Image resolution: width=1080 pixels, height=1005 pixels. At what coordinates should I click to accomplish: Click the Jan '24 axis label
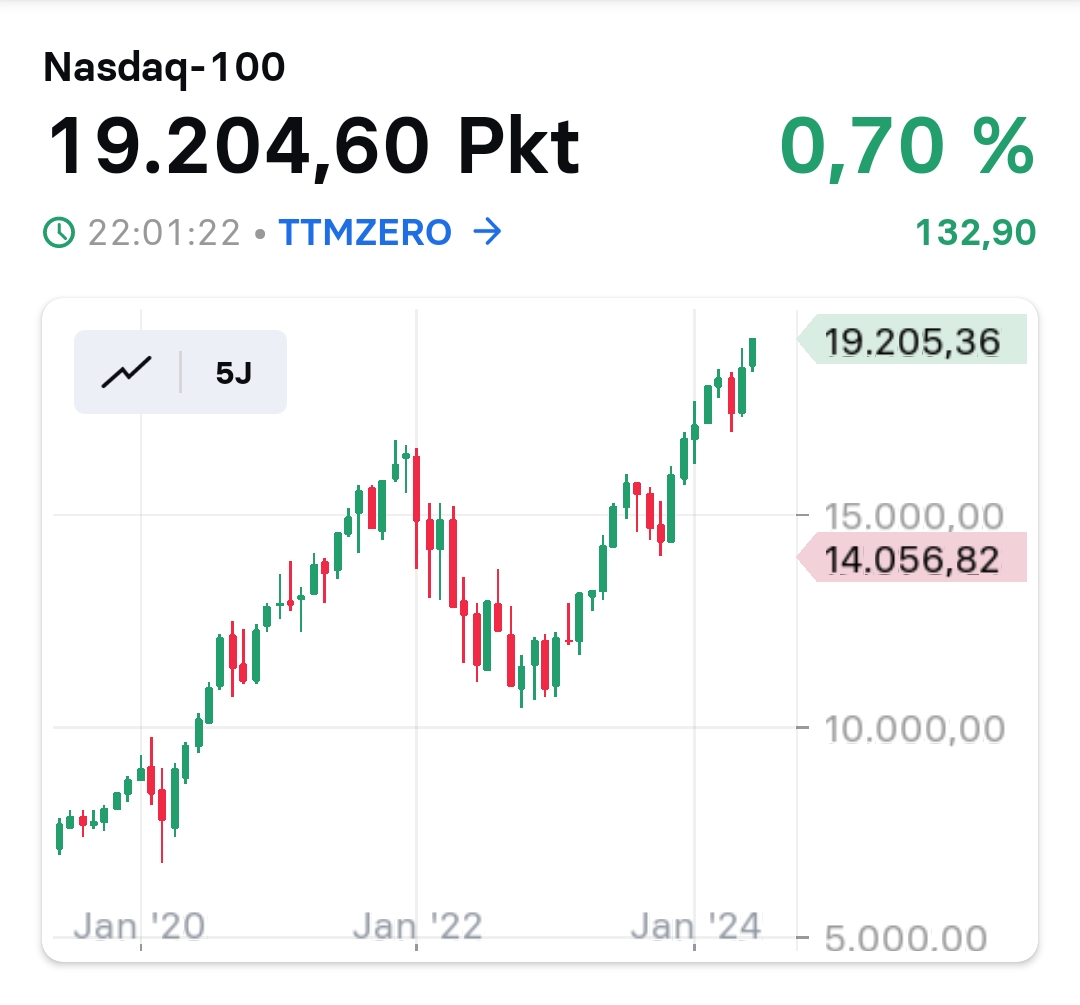point(695,926)
